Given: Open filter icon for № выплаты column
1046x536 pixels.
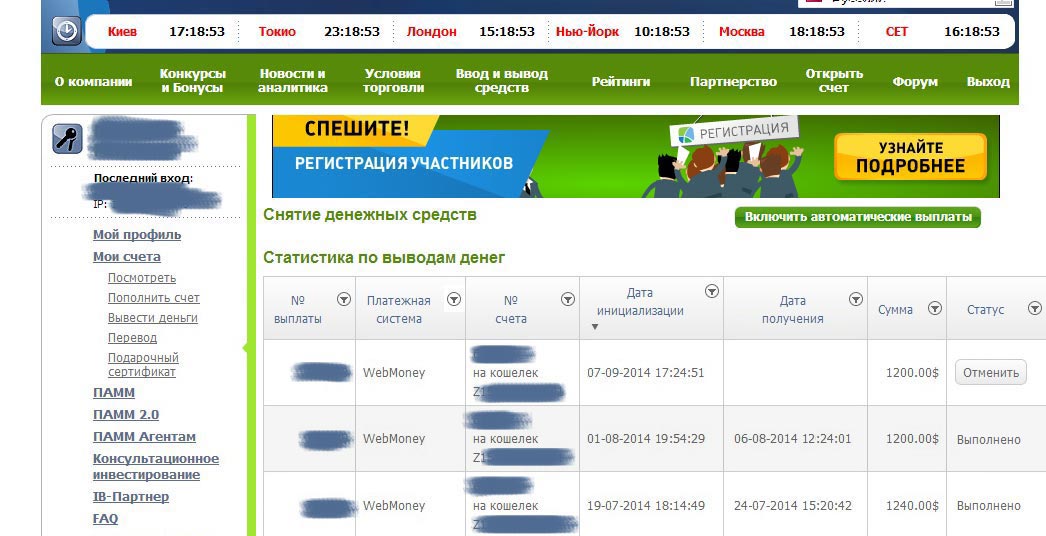Looking at the screenshot, I should pyautogui.click(x=344, y=299).
